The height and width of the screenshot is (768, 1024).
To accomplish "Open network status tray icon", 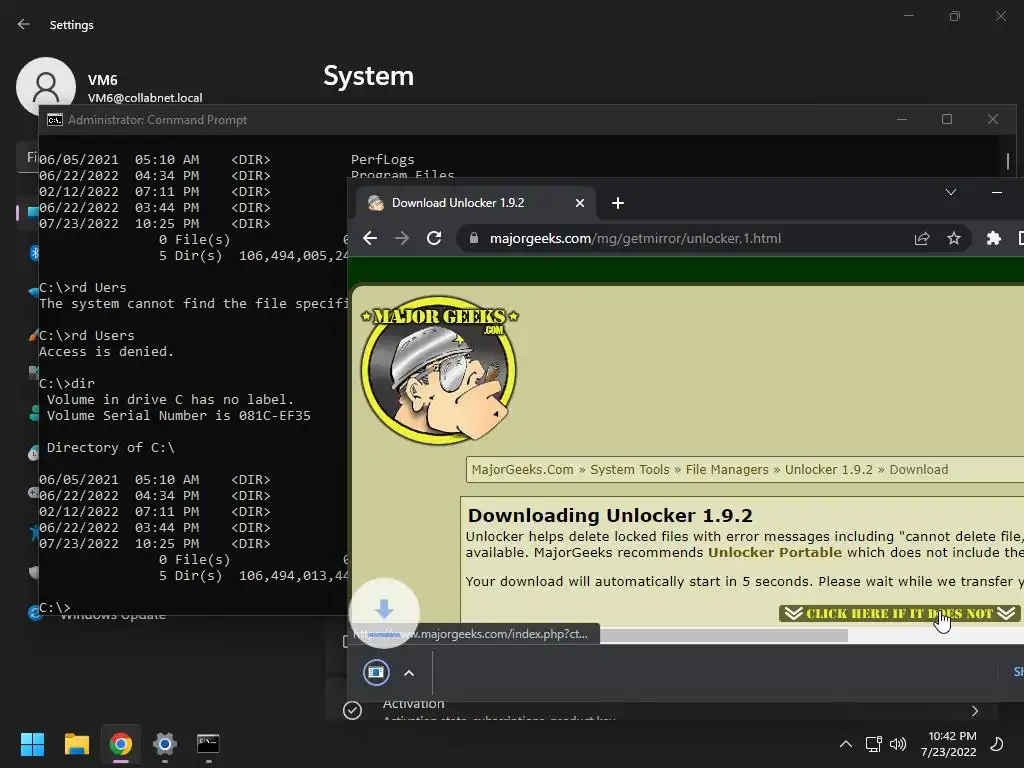I will 873,744.
